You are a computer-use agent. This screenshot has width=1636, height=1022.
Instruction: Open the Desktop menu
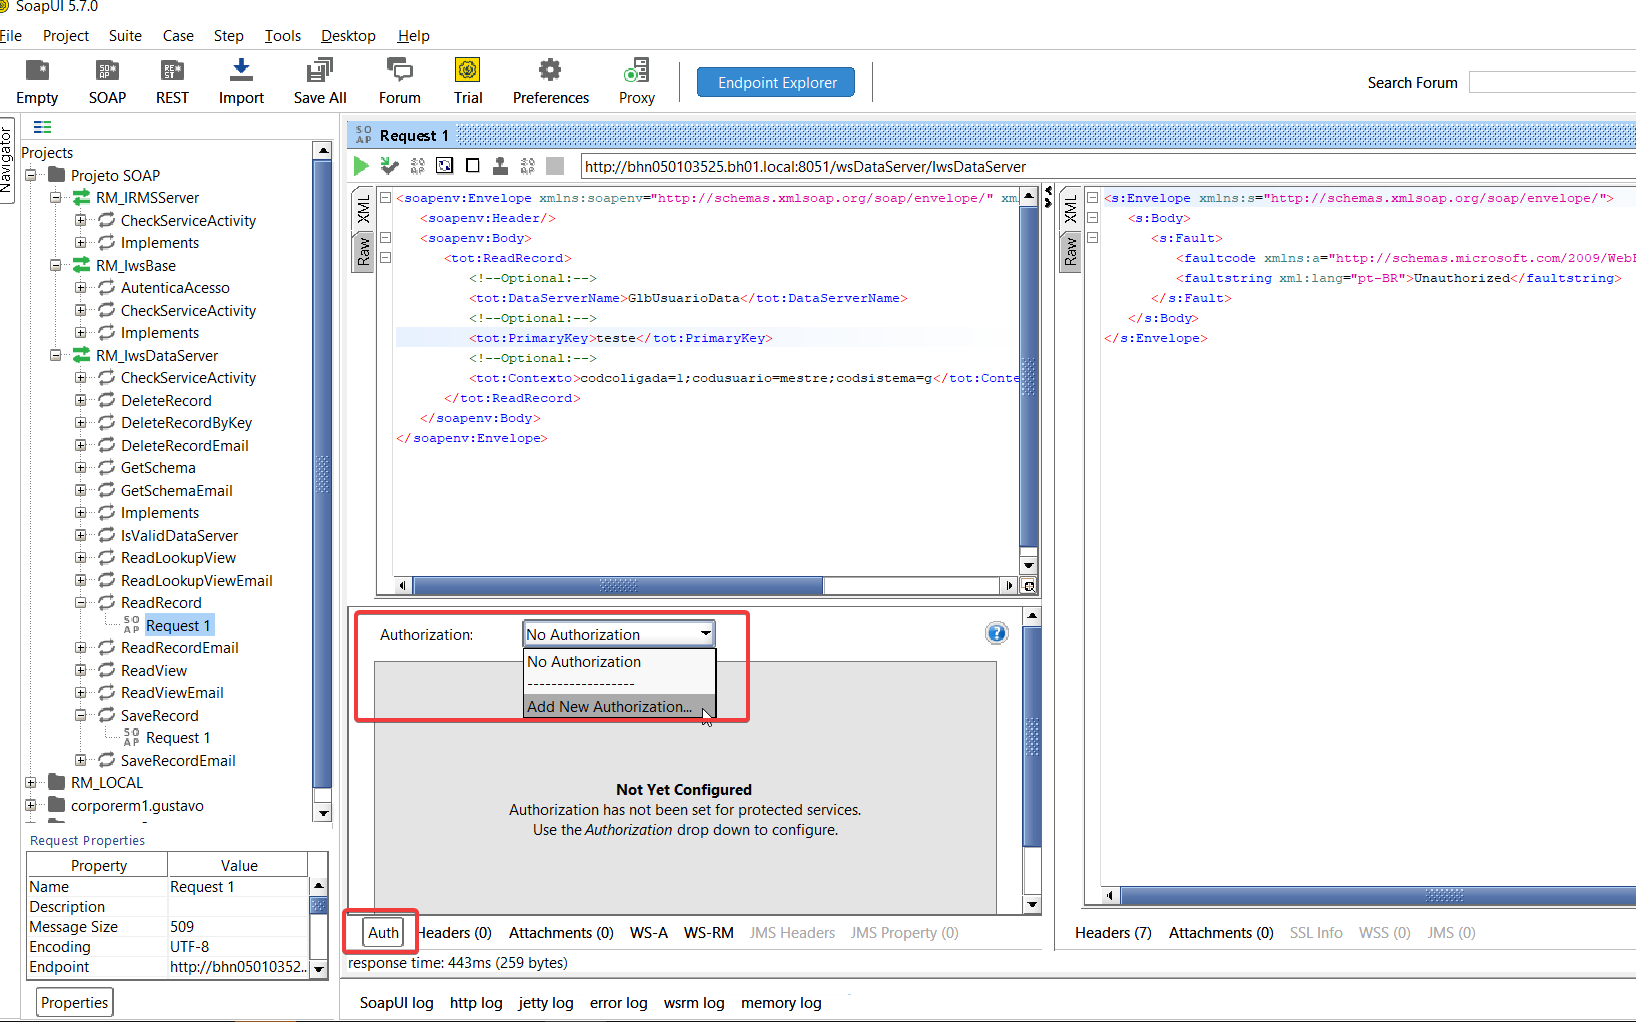click(x=348, y=36)
